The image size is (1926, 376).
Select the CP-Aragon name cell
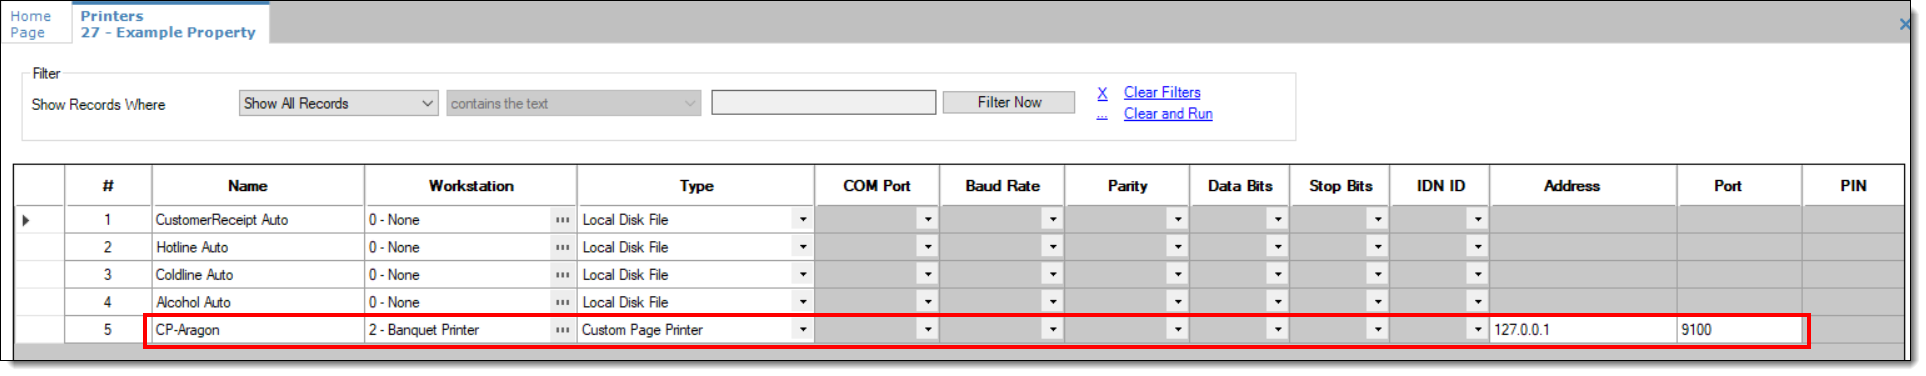pyautogui.click(x=258, y=330)
